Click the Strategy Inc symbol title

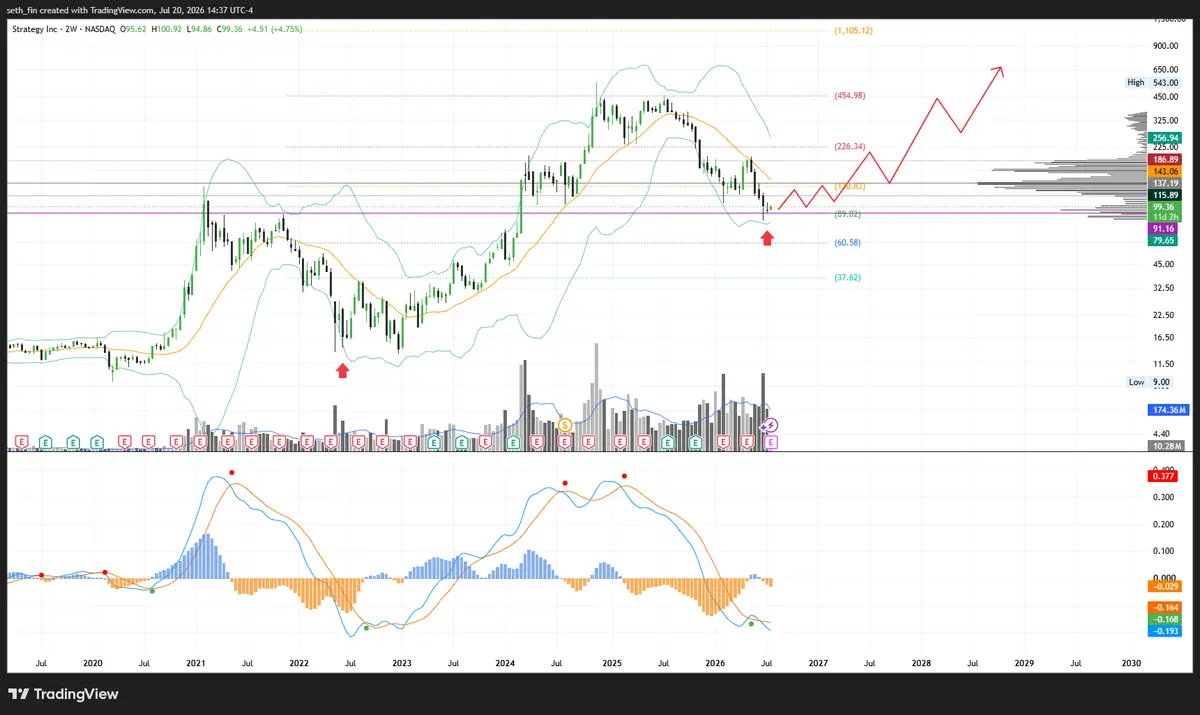click(37, 30)
